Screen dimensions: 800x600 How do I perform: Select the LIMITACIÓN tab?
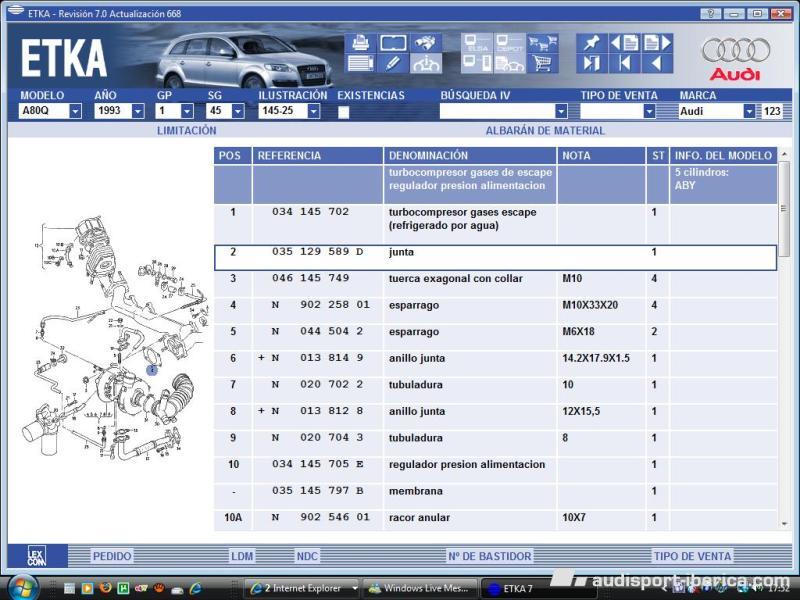pos(186,131)
